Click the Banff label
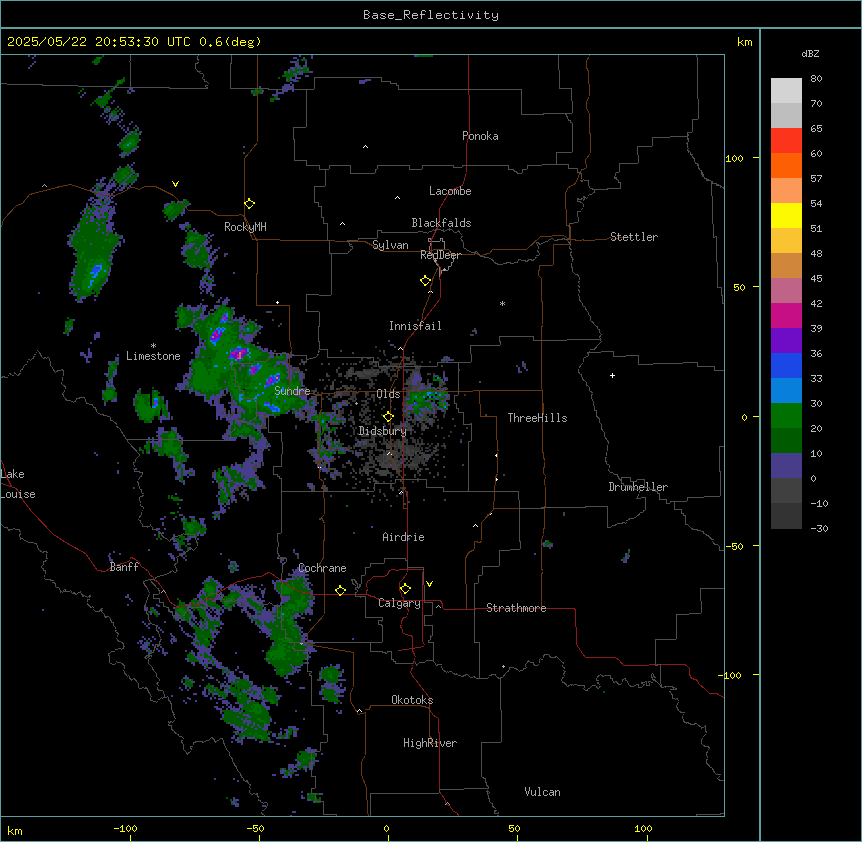This screenshot has width=862, height=842. (x=124, y=567)
